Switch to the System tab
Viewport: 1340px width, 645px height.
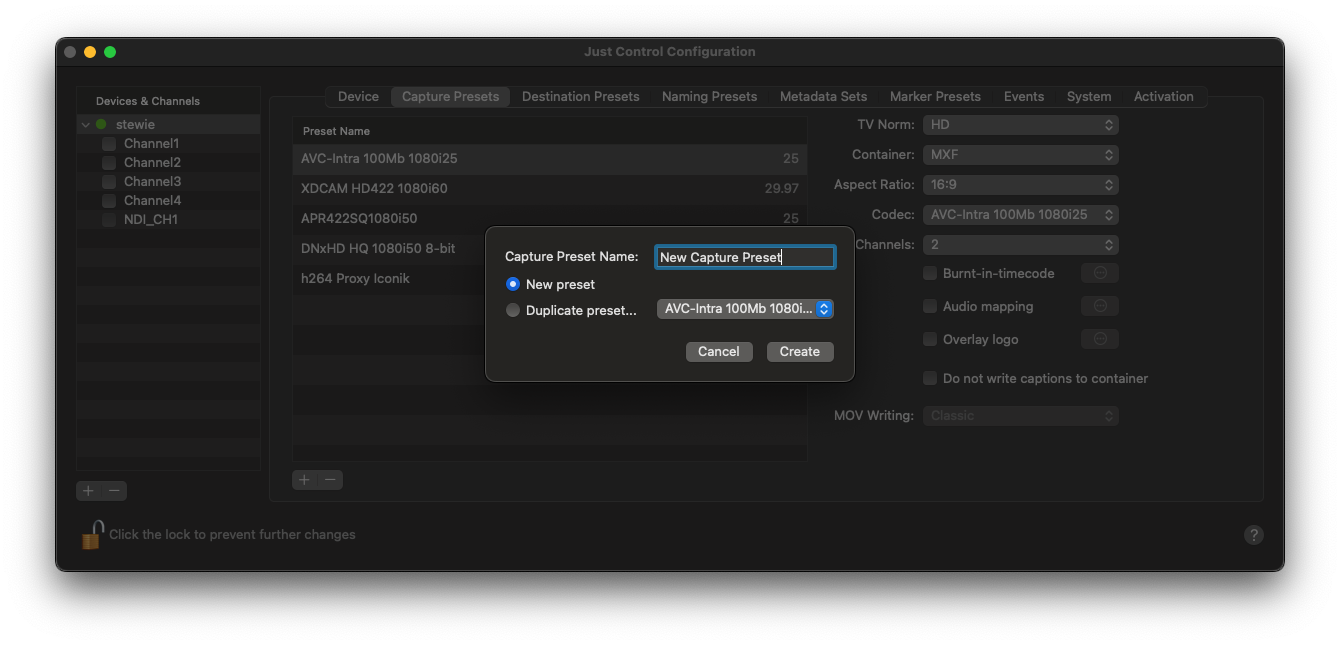[x=1089, y=97]
